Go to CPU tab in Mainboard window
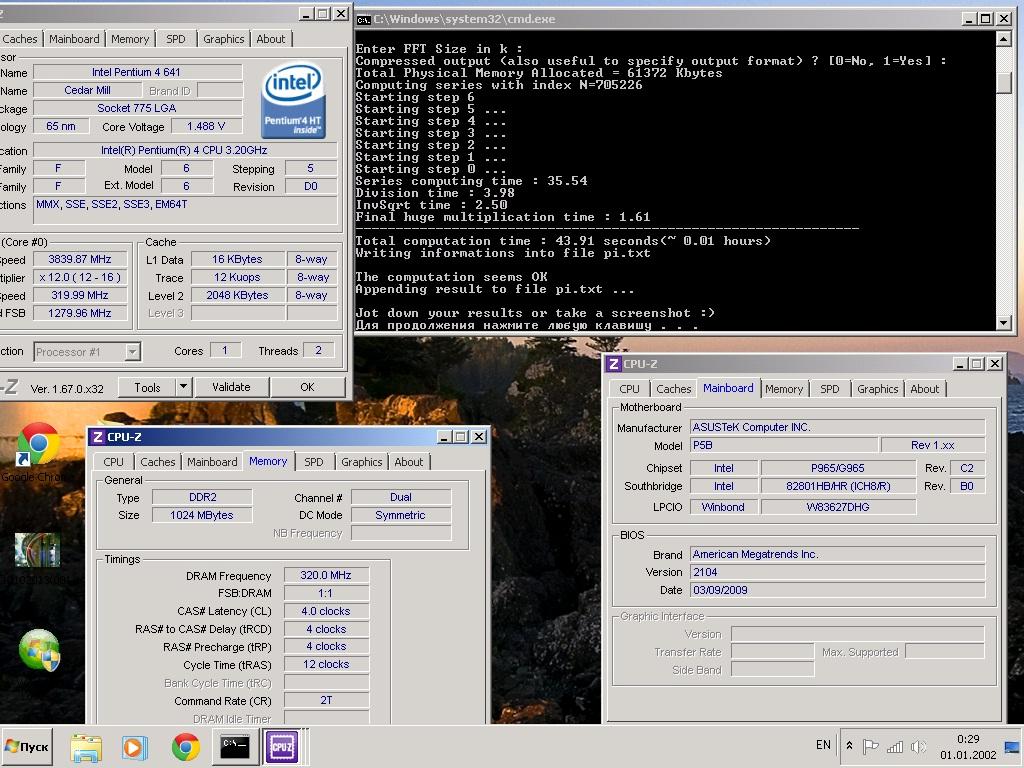Viewport: 1024px width, 768px height. [629, 389]
